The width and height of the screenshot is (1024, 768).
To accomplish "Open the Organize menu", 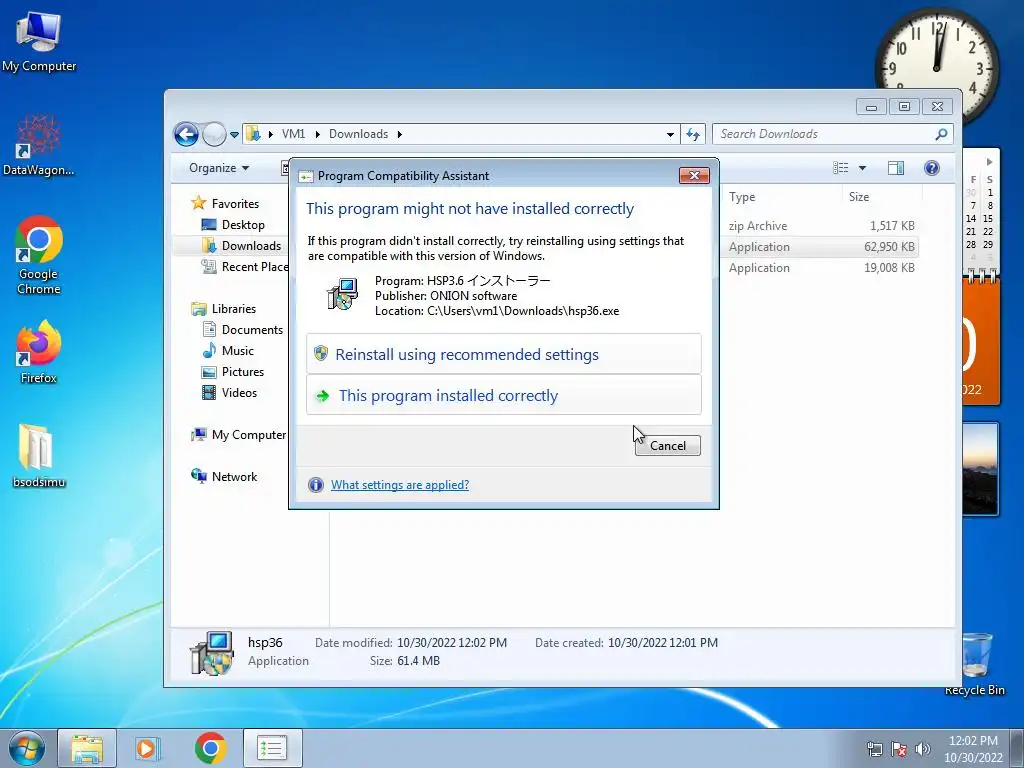I will [x=219, y=168].
